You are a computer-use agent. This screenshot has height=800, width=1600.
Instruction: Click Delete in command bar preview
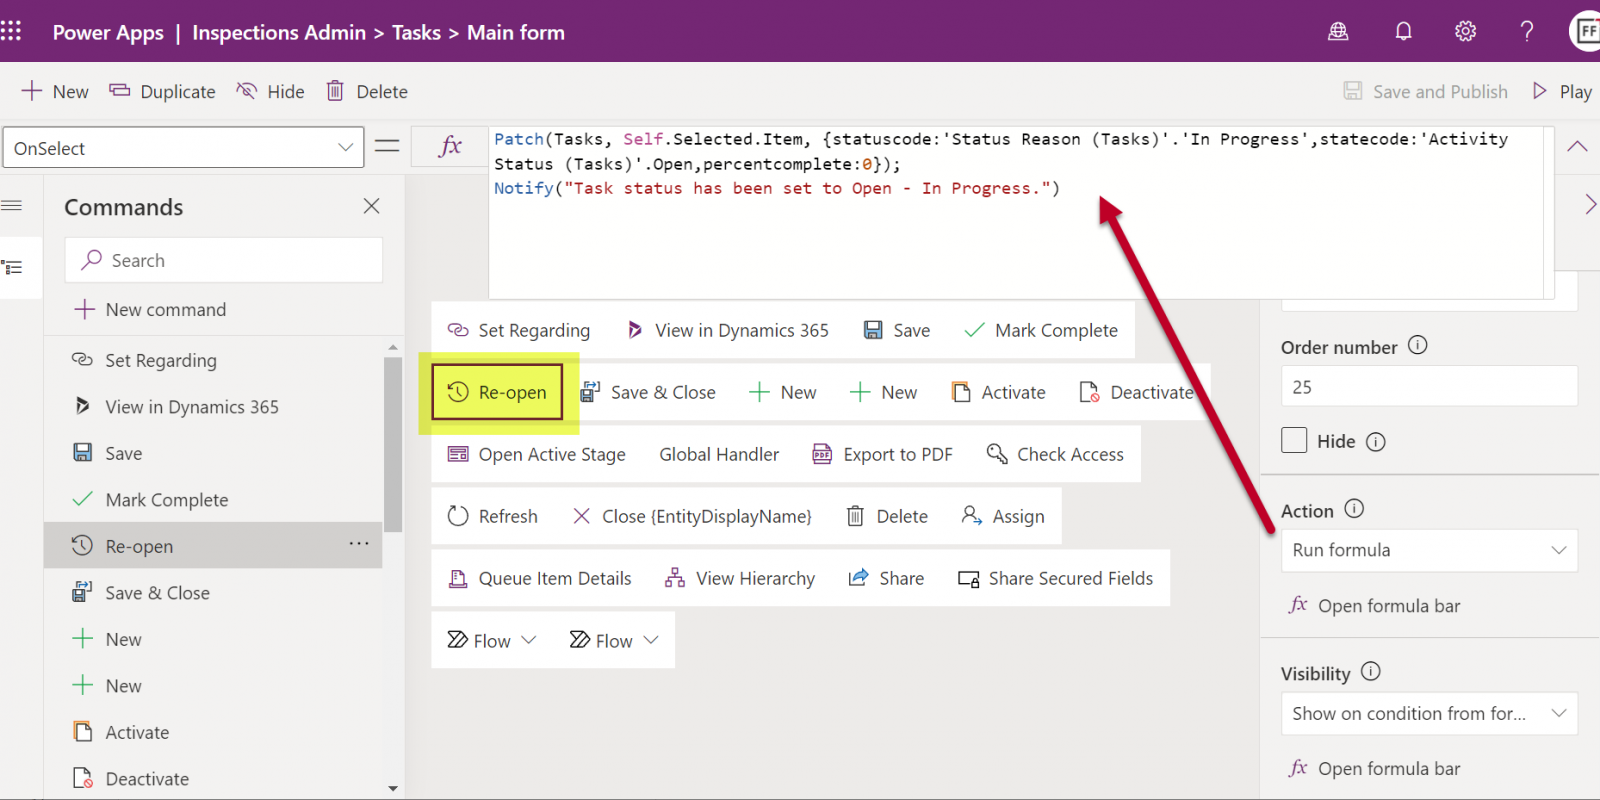coord(887,516)
